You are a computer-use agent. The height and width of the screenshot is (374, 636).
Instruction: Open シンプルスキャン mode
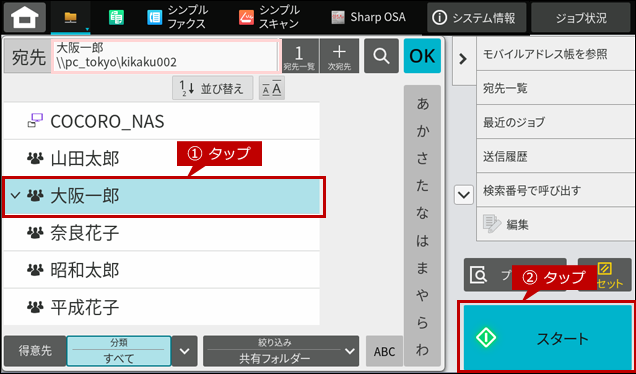click(x=270, y=17)
